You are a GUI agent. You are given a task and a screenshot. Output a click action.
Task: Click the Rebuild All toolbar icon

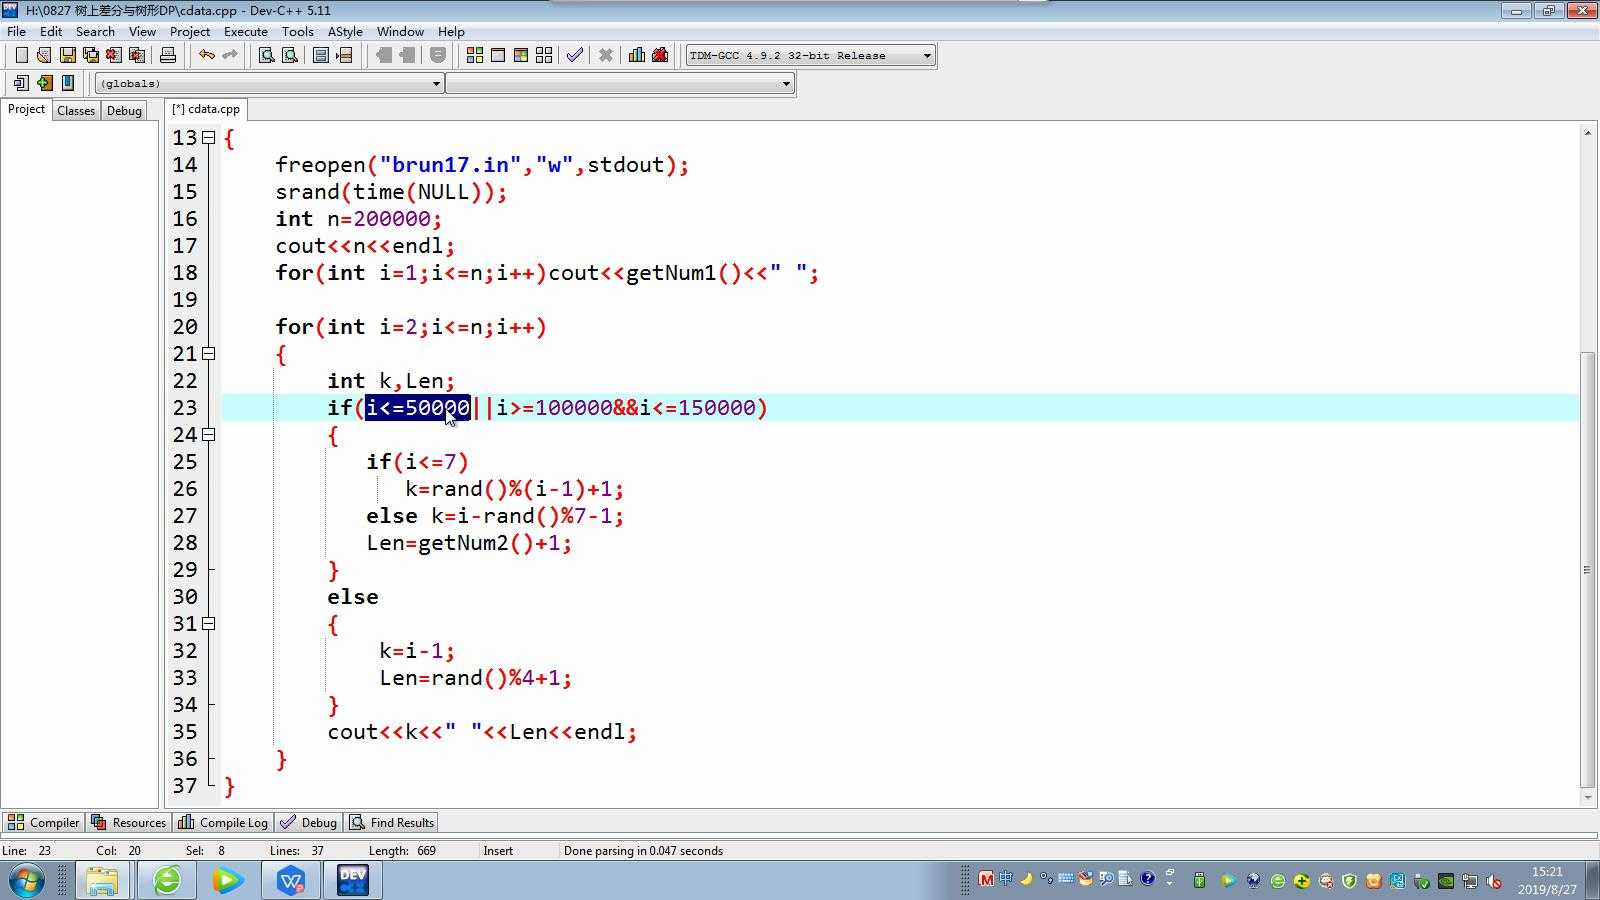coord(544,55)
